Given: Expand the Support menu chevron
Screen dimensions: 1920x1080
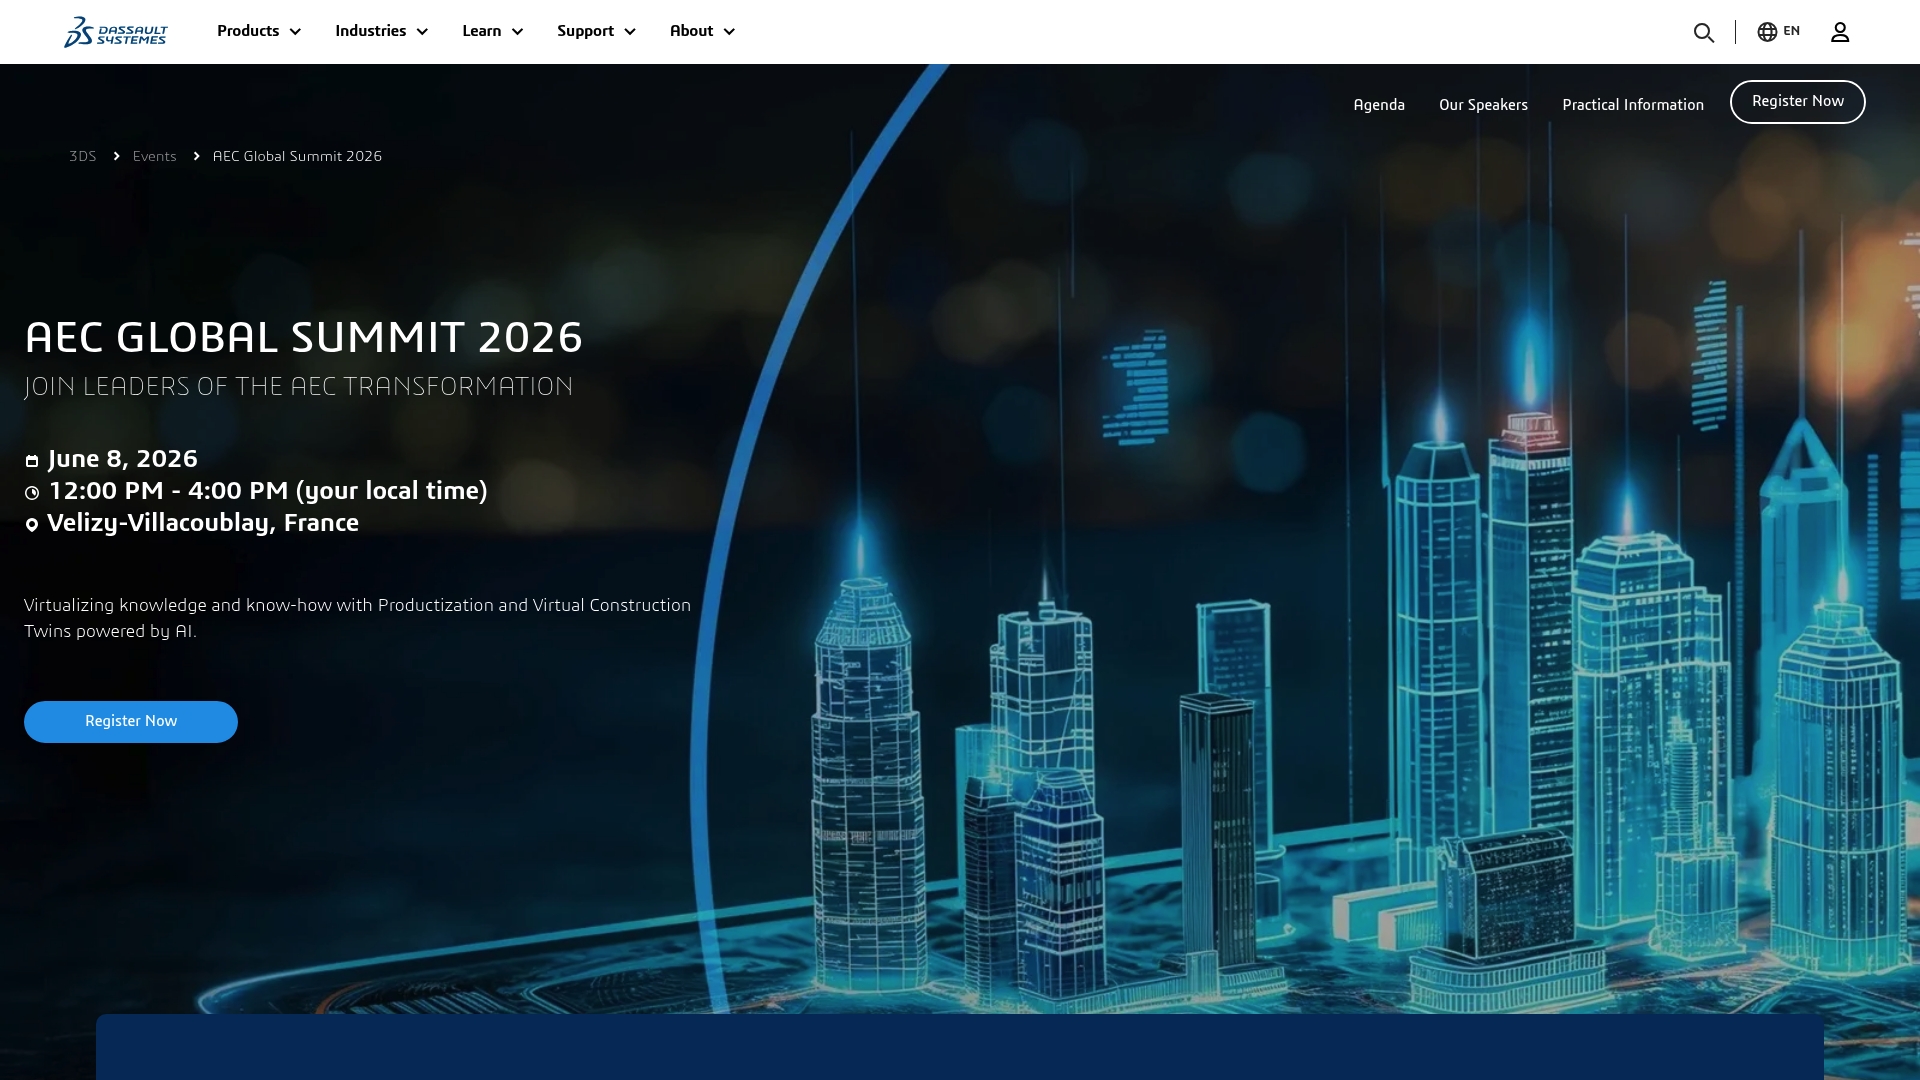Looking at the screenshot, I should pos(630,32).
